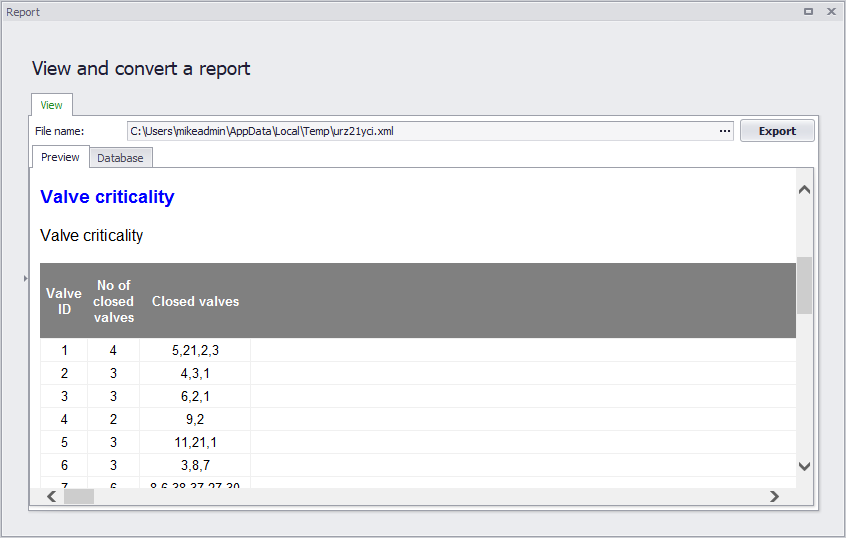Viewport: 846px width, 538px height.
Task: Click the Export button
Action: point(777,131)
